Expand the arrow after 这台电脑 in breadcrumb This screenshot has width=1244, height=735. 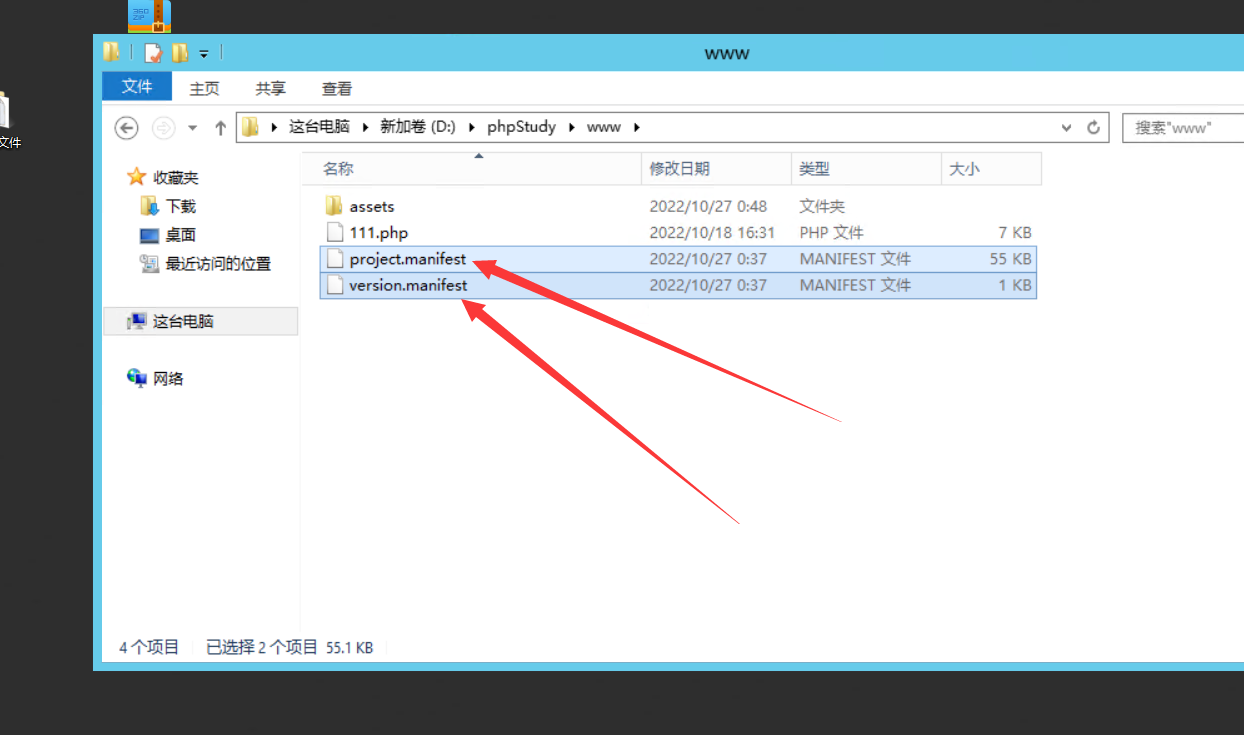pyautogui.click(x=366, y=127)
